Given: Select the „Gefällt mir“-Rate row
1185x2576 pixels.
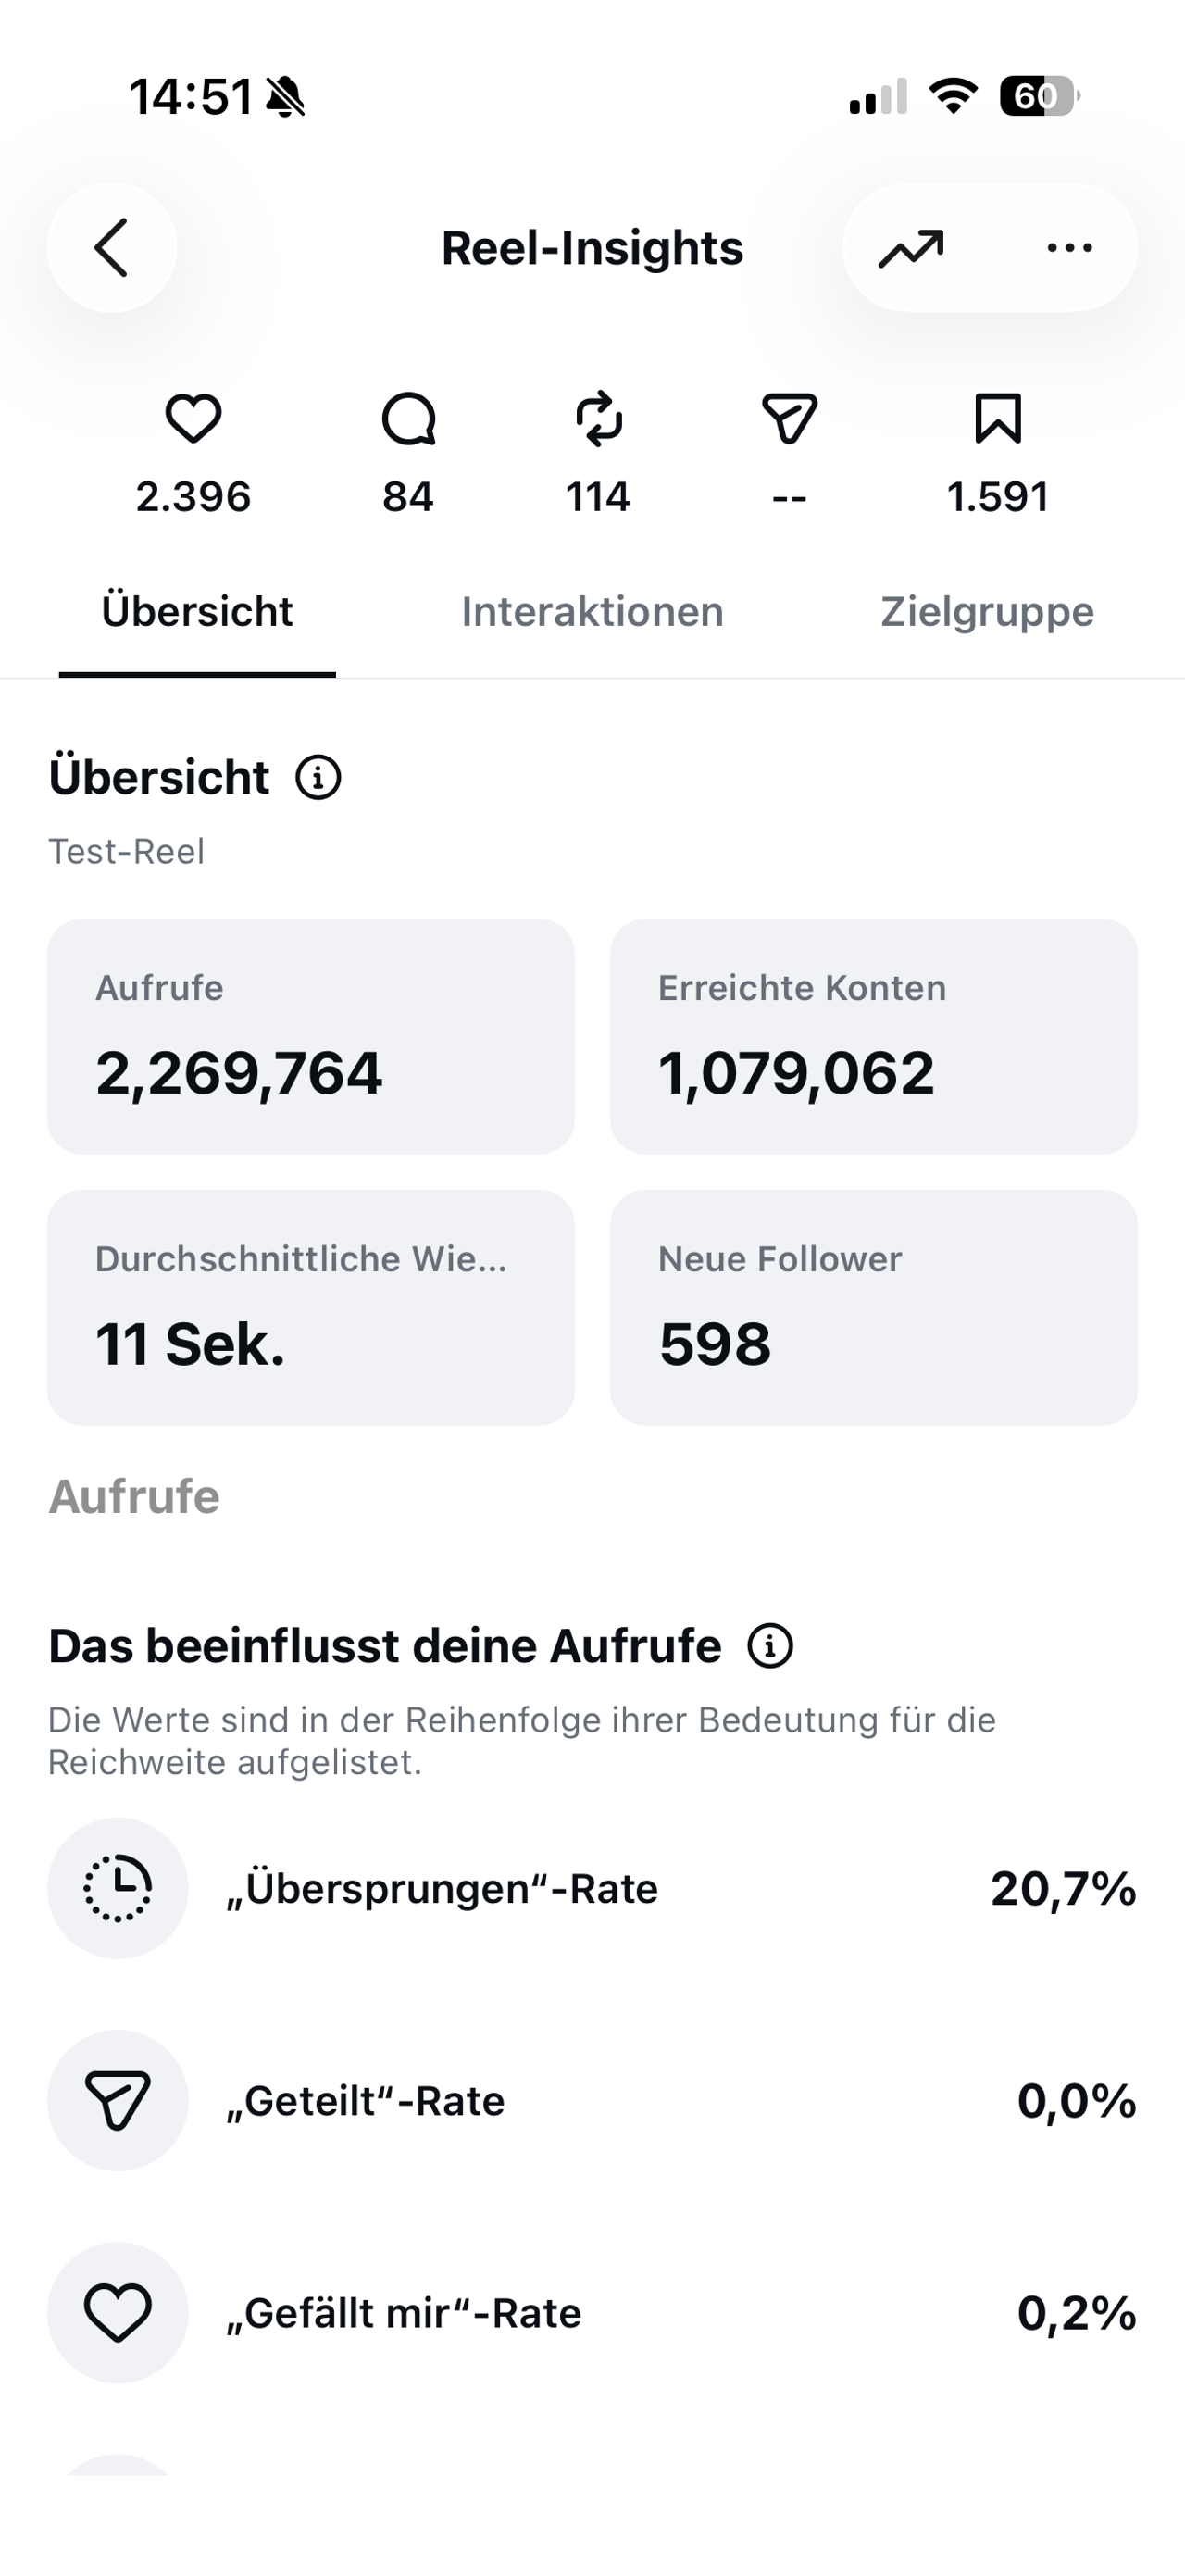Looking at the screenshot, I should (x=592, y=2312).
